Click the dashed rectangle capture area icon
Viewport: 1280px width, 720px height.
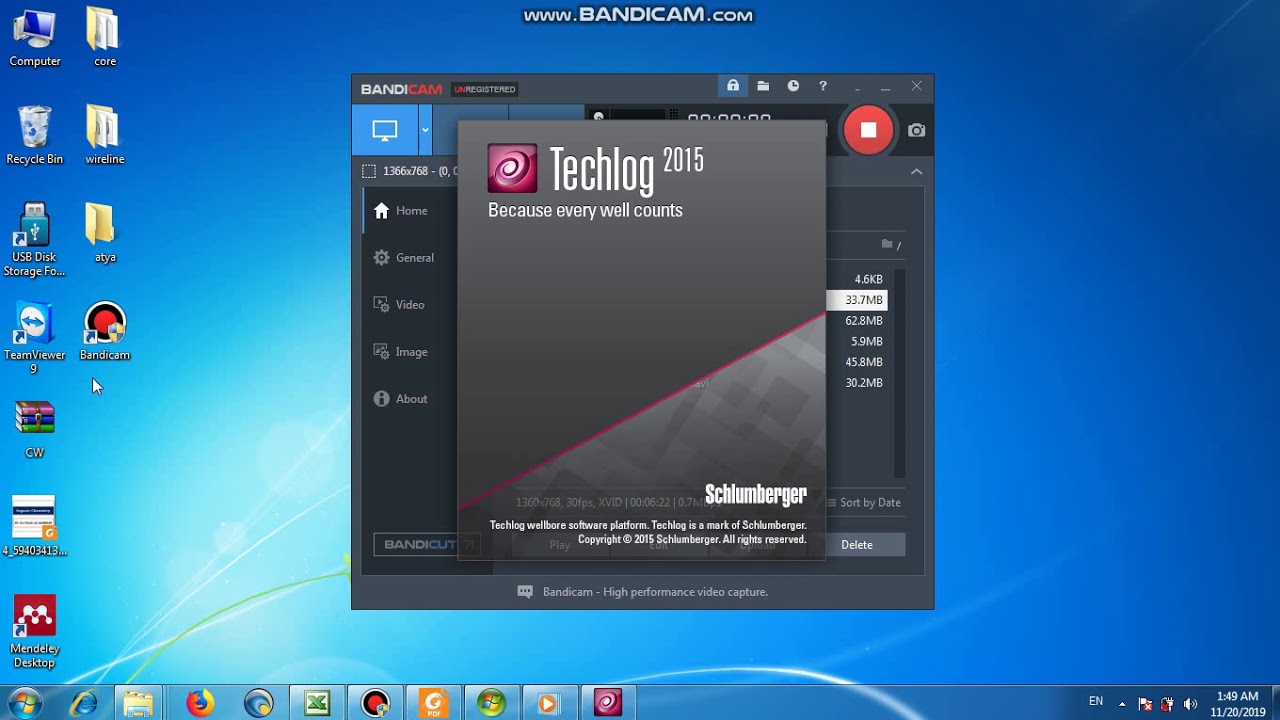[369, 171]
